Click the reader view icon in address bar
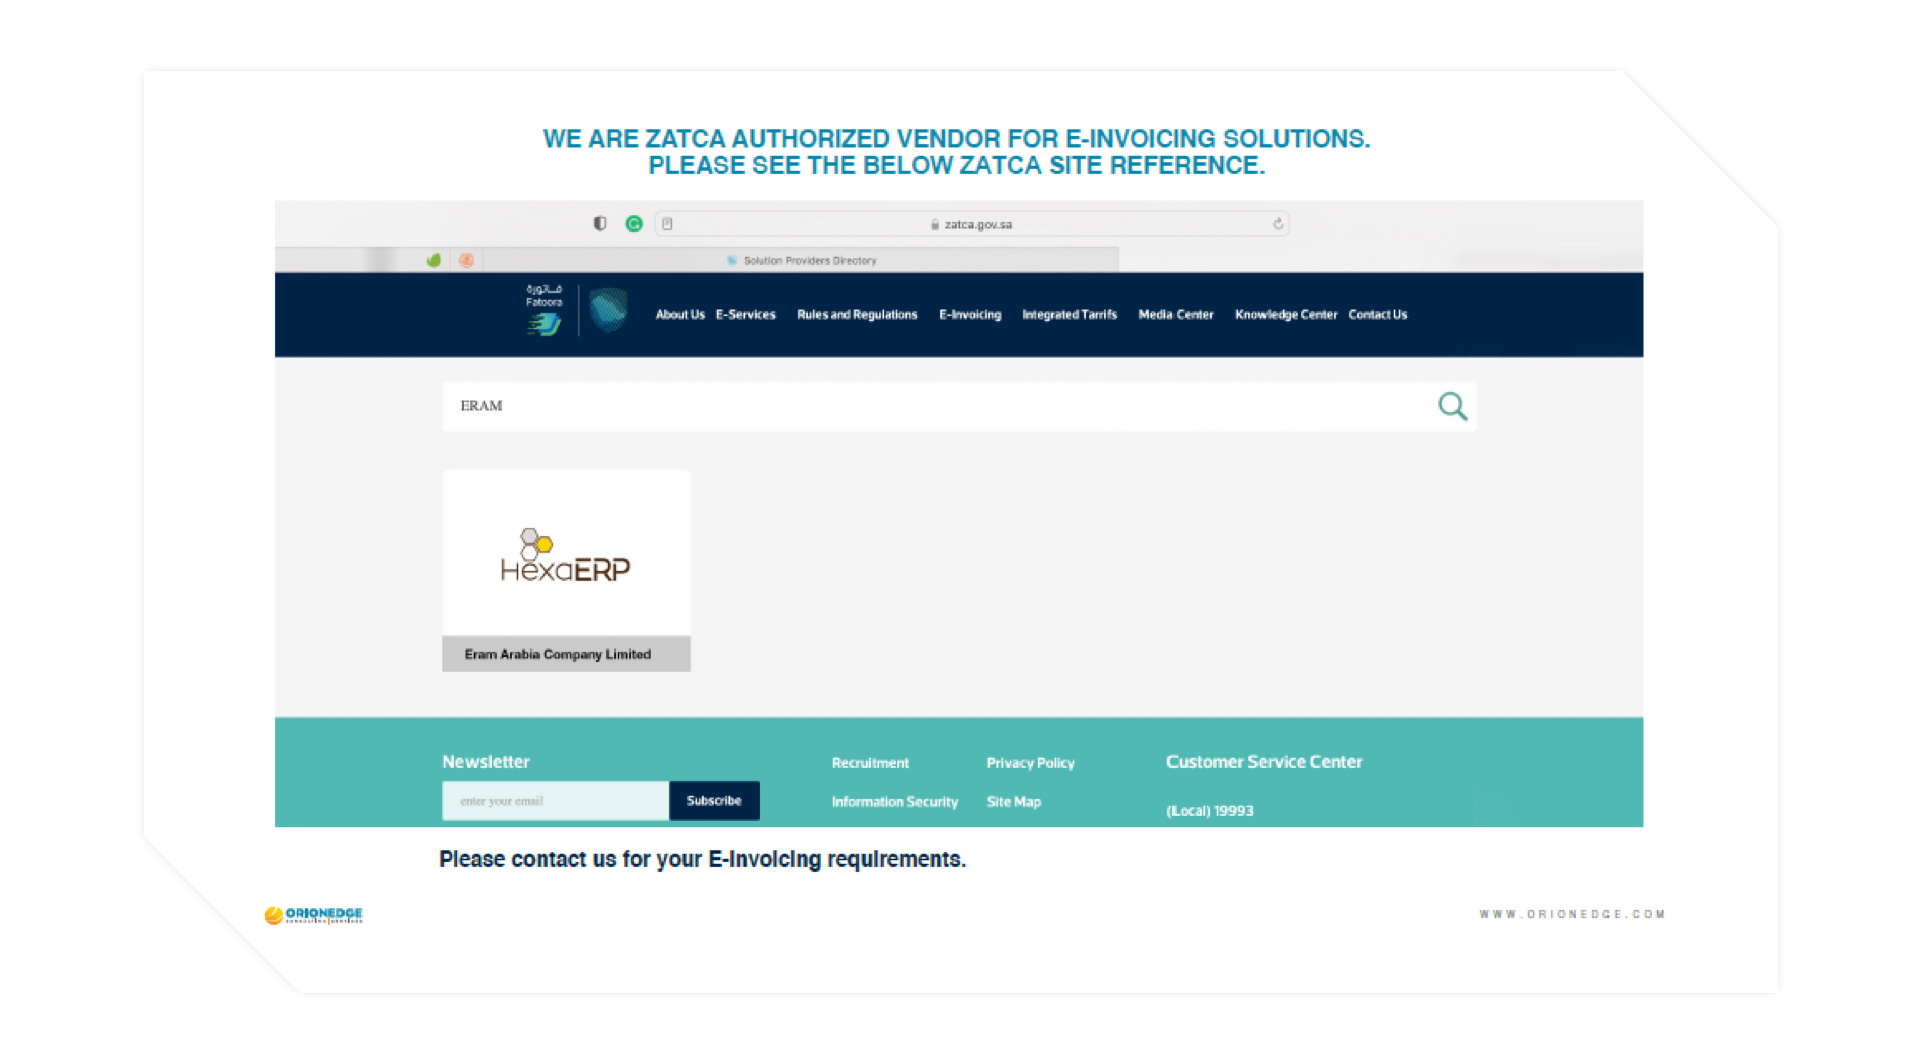This screenshot has height=1064, width=1920. [x=668, y=224]
